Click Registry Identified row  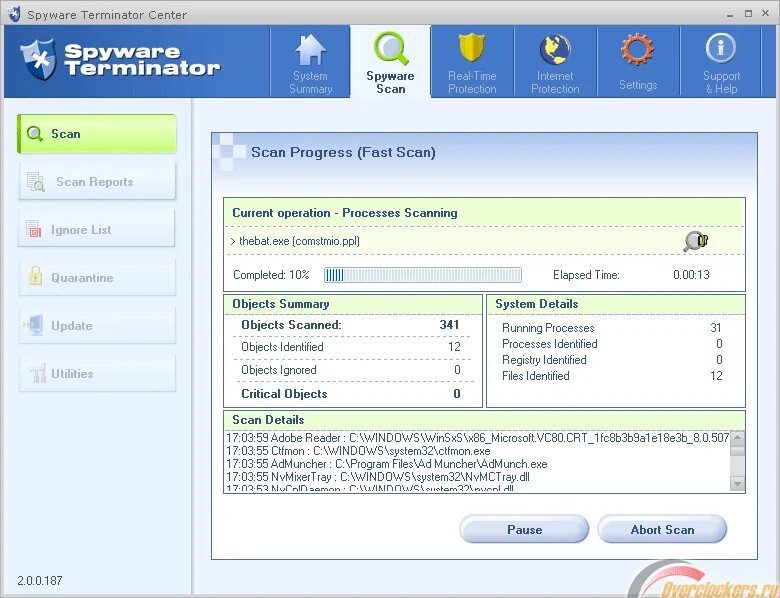(612, 360)
